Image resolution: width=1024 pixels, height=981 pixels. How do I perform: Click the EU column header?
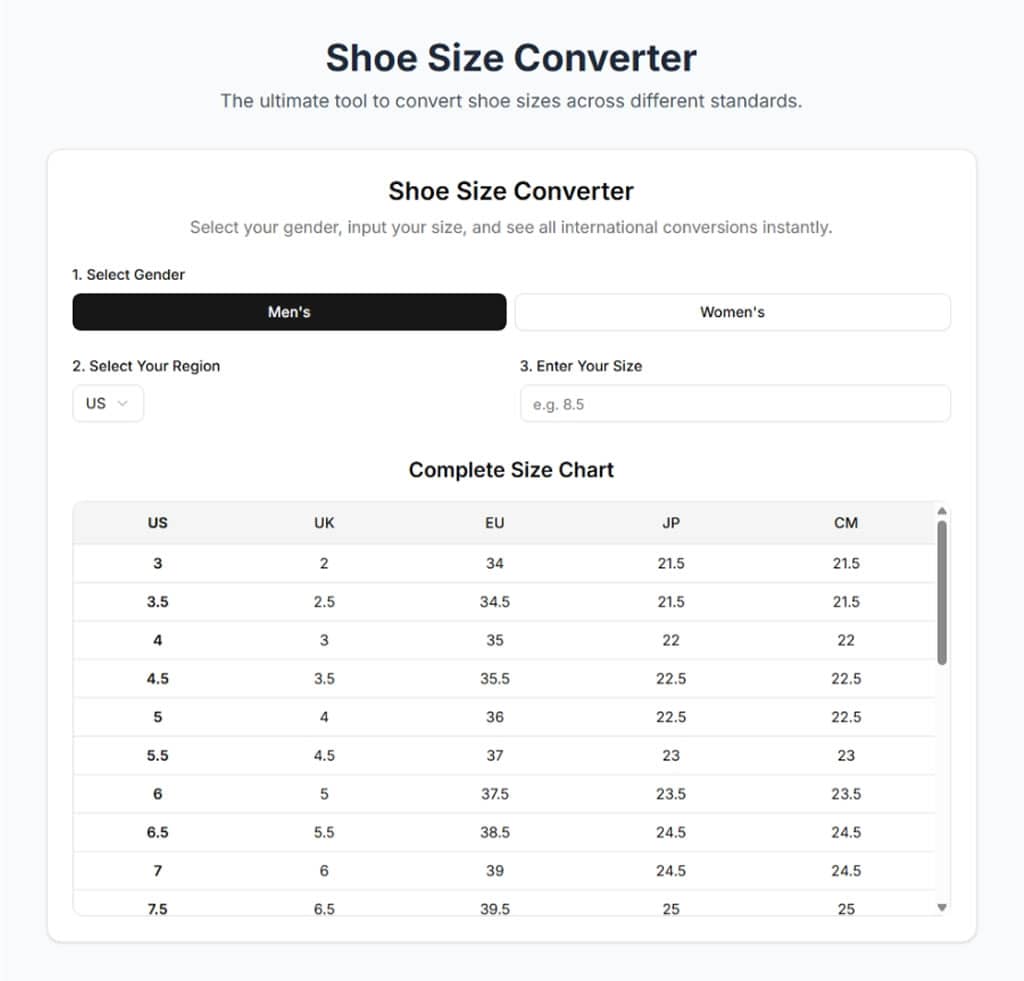pos(494,523)
